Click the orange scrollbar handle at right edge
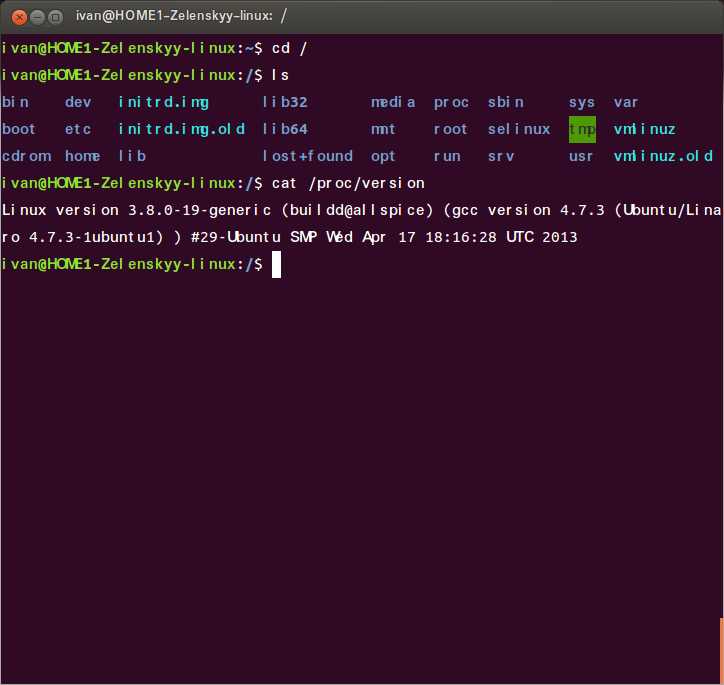 coord(722,651)
